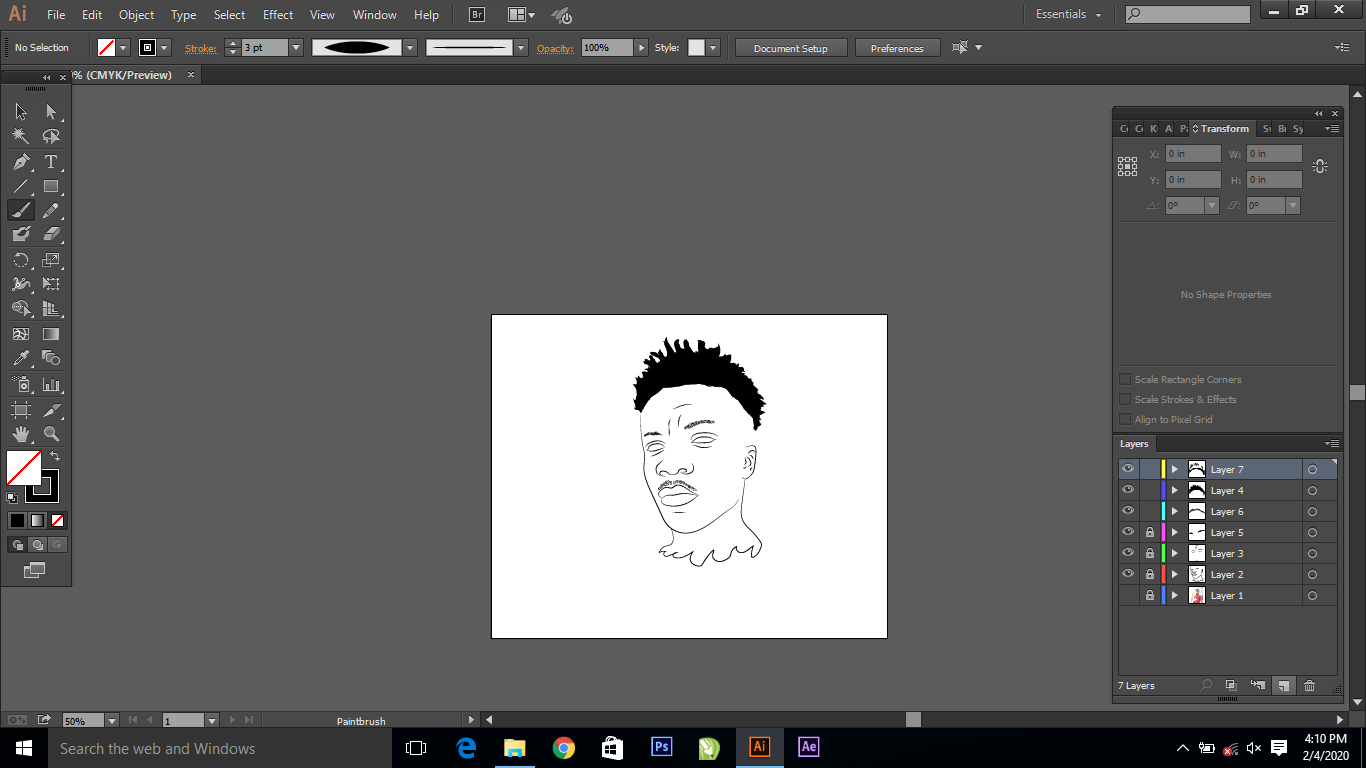Expand Layer 7 contents

coord(1175,470)
